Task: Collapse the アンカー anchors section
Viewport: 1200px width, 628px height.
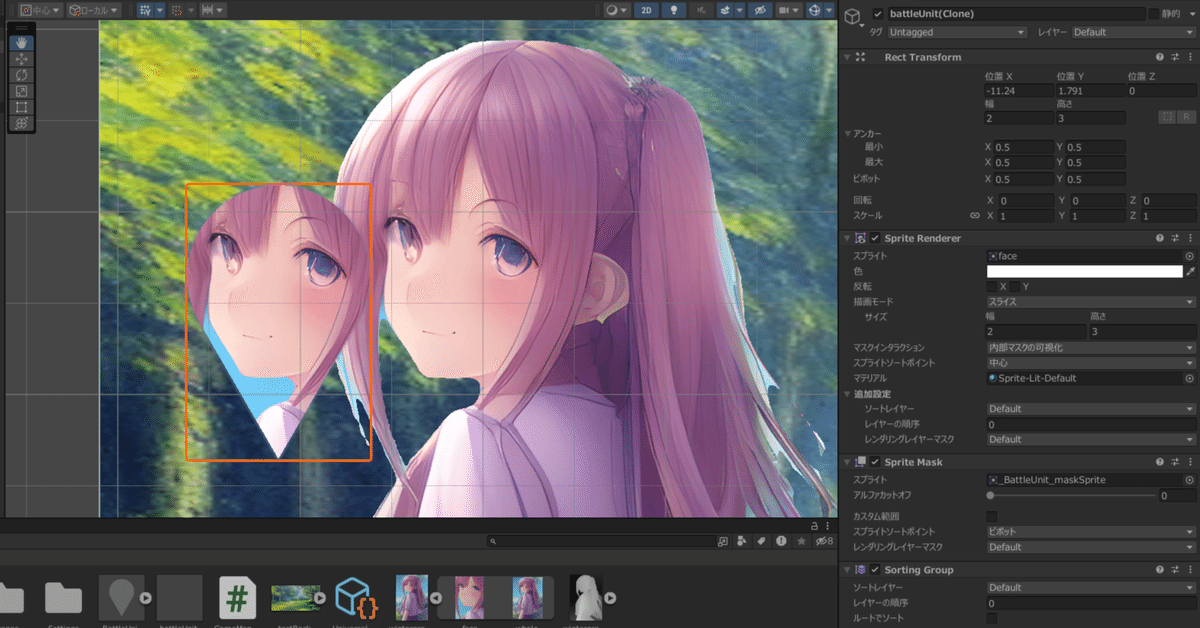Action: [847, 133]
